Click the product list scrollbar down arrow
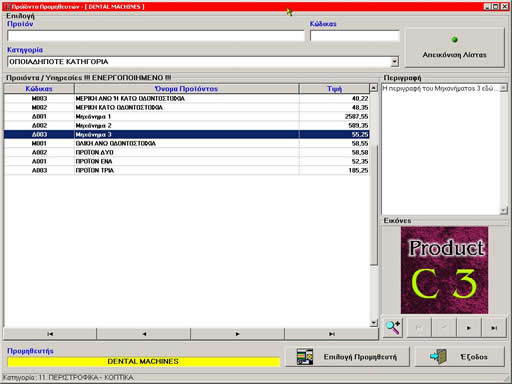 (x=374, y=323)
